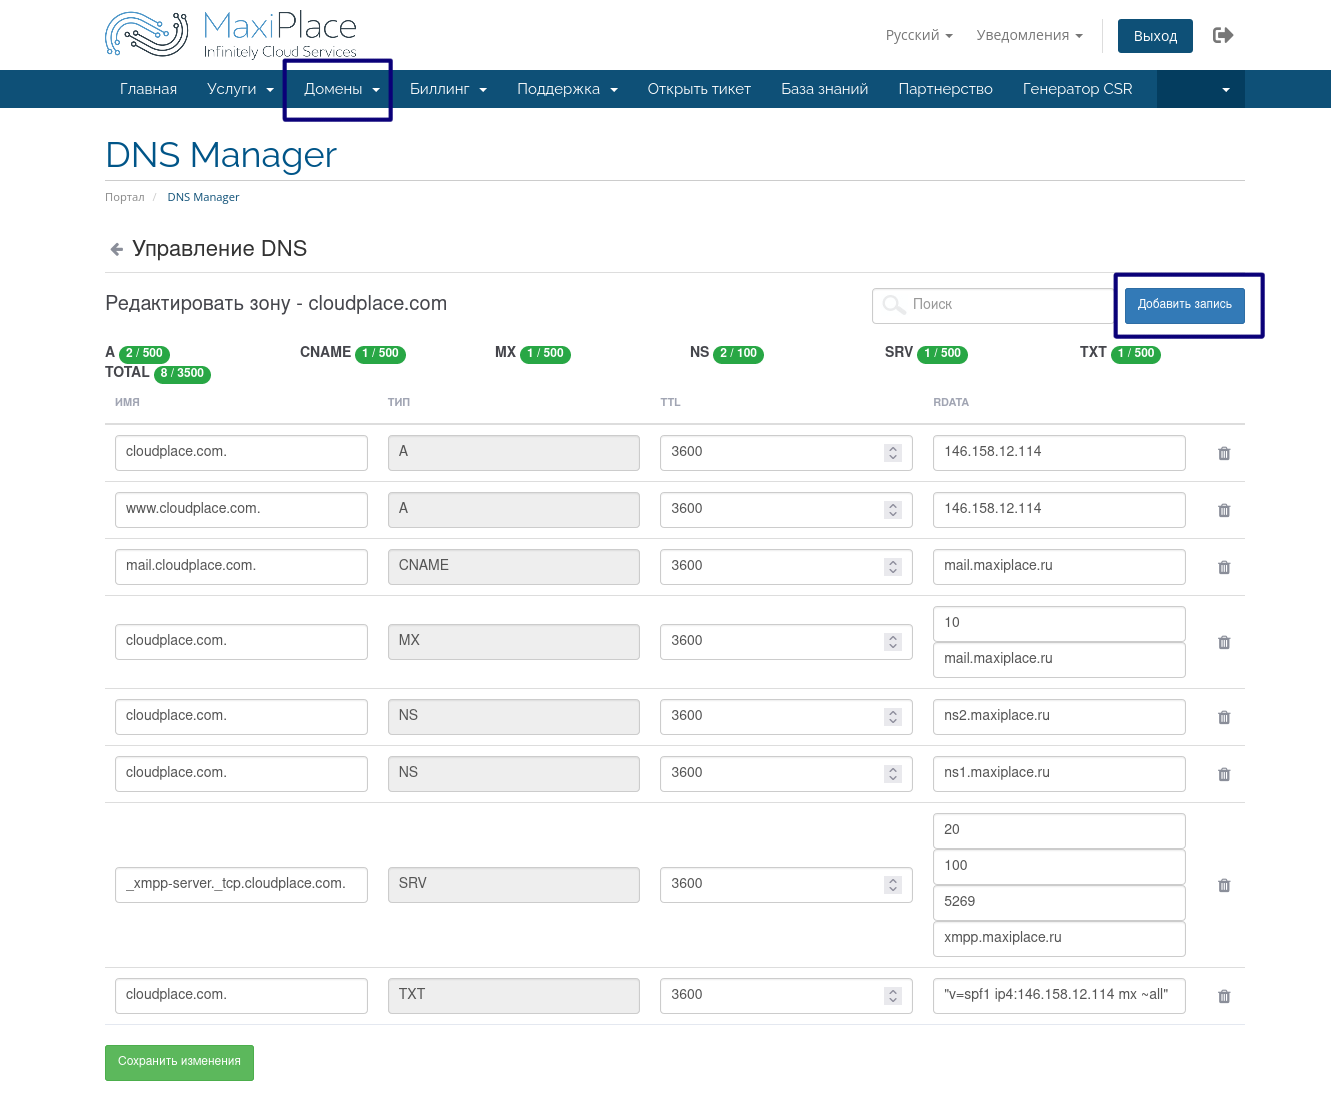Adjust TTL stepper for TXT record
1331x1119 pixels.
point(893,996)
